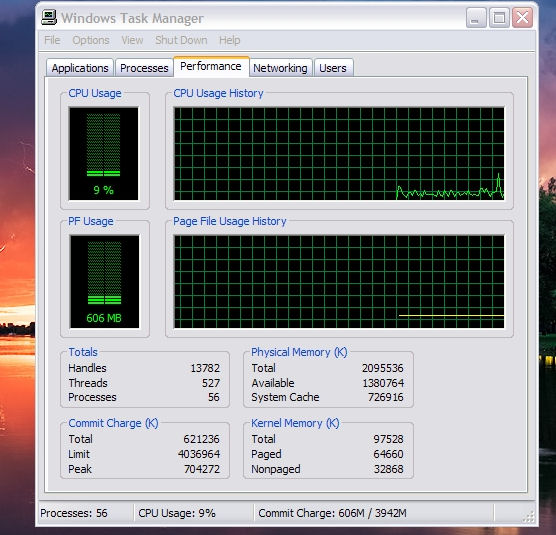The height and width of the screenshot is (535, 556).
Task: Click the Nonpaged value 32868
Action: [389, 469]
